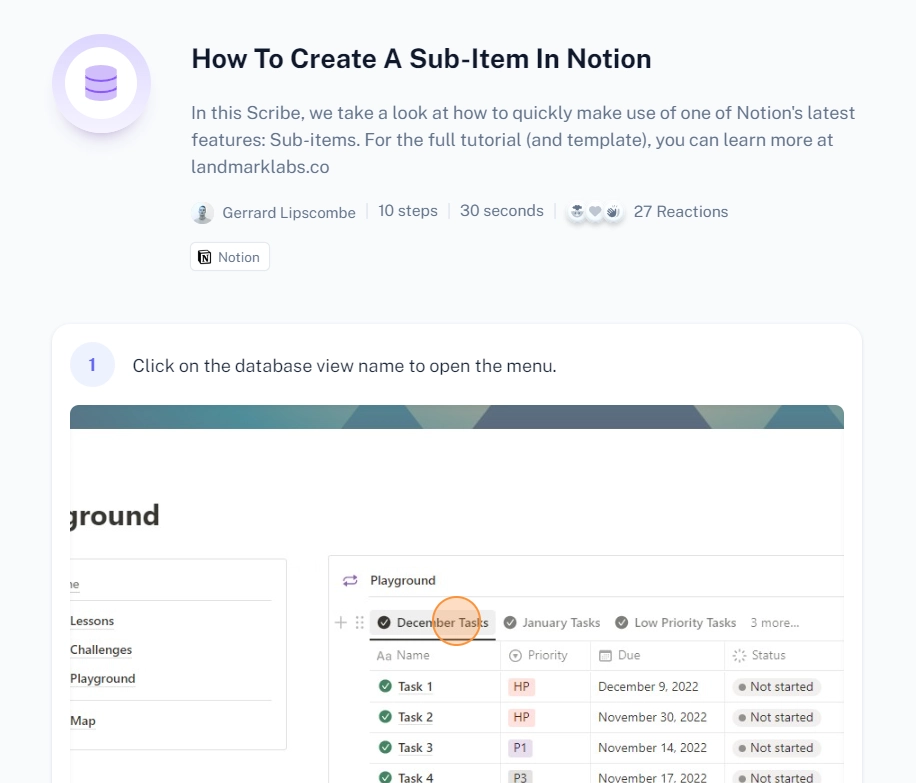
Task: Click the December Tasks check icon
Action: point(384,622)
